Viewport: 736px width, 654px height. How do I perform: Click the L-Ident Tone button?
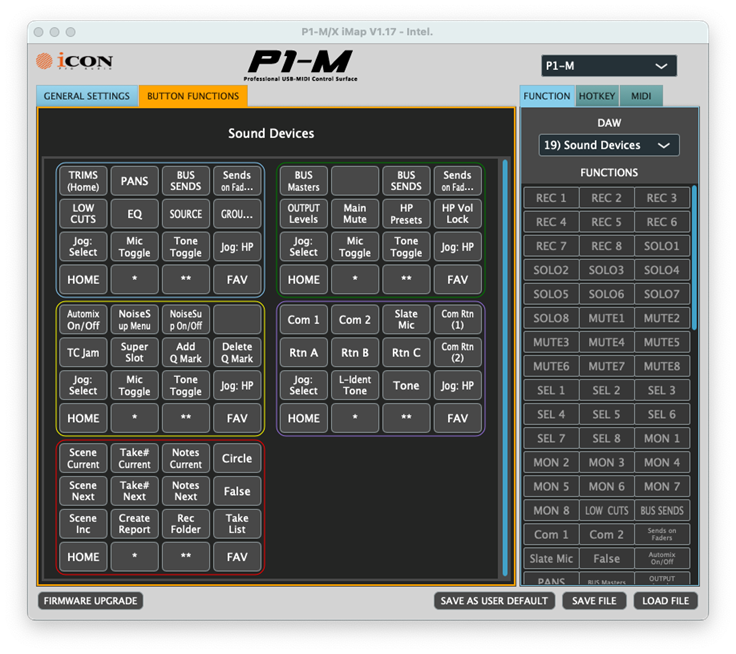click(x=355, y=385)
